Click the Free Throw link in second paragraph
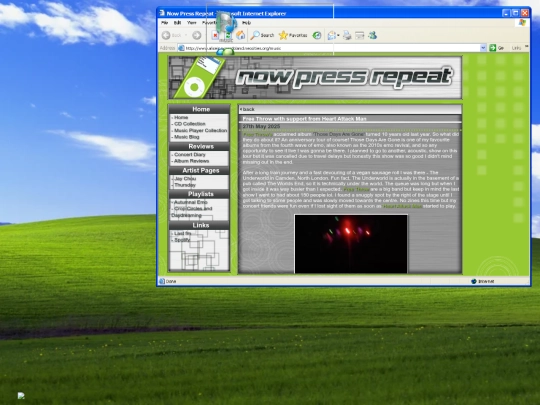The width and height of the screenshot is (540, 405). point(356,189)
